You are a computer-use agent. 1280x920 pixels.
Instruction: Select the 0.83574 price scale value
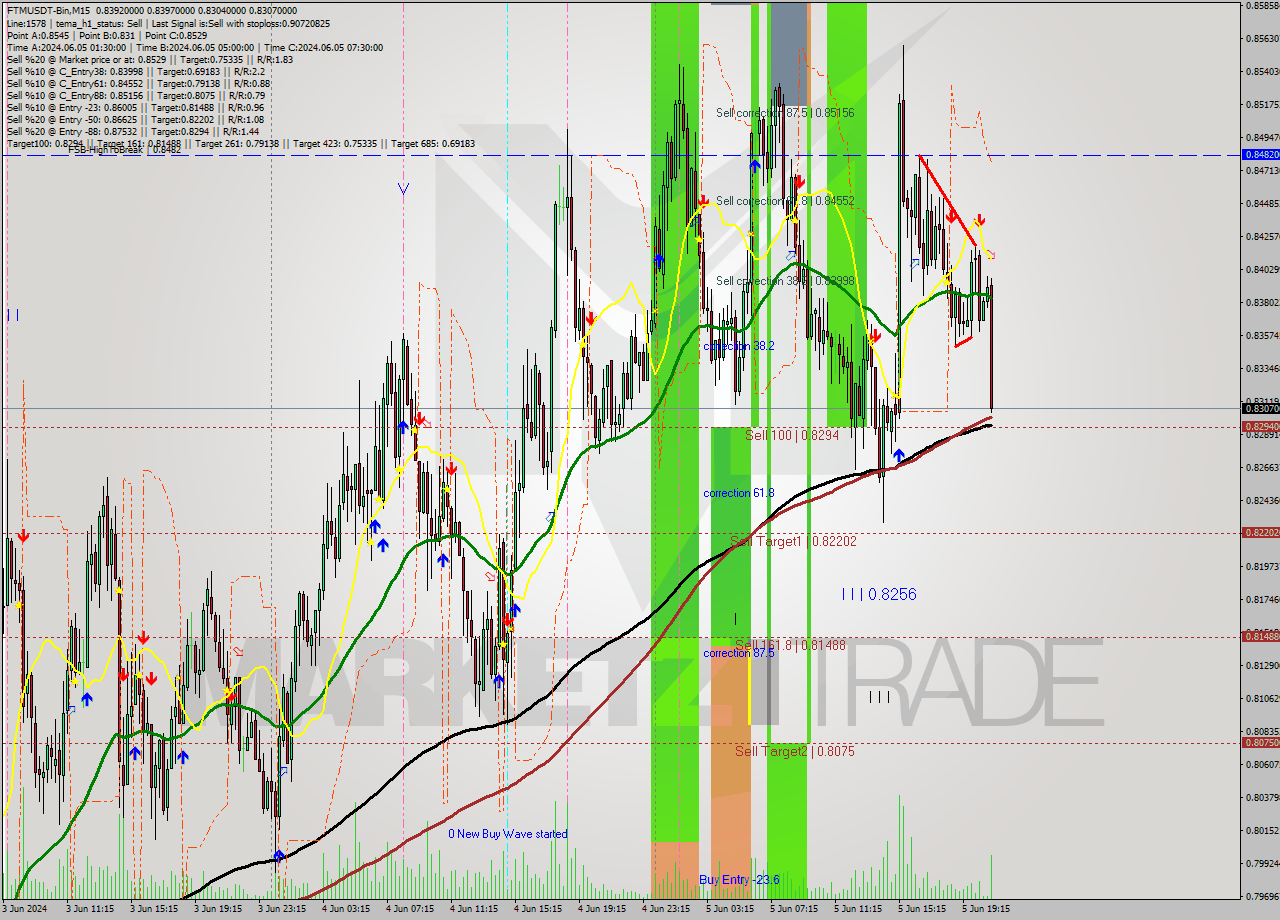pos(1262,335)
